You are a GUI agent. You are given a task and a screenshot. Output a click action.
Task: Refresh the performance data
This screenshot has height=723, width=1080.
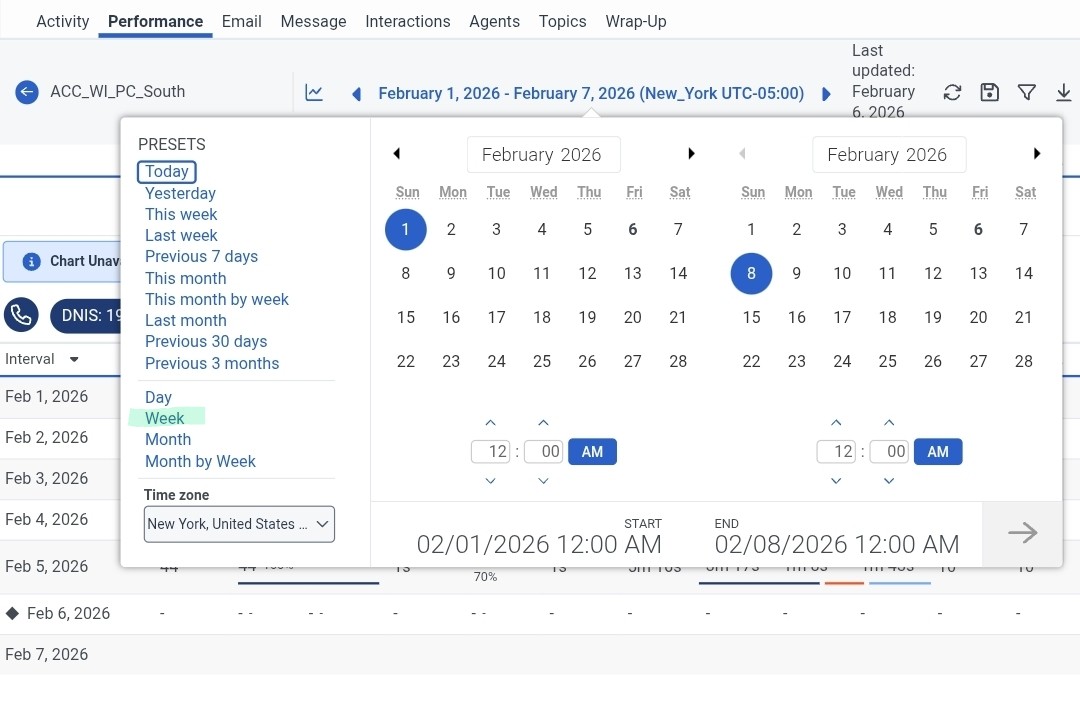point(952,93)
